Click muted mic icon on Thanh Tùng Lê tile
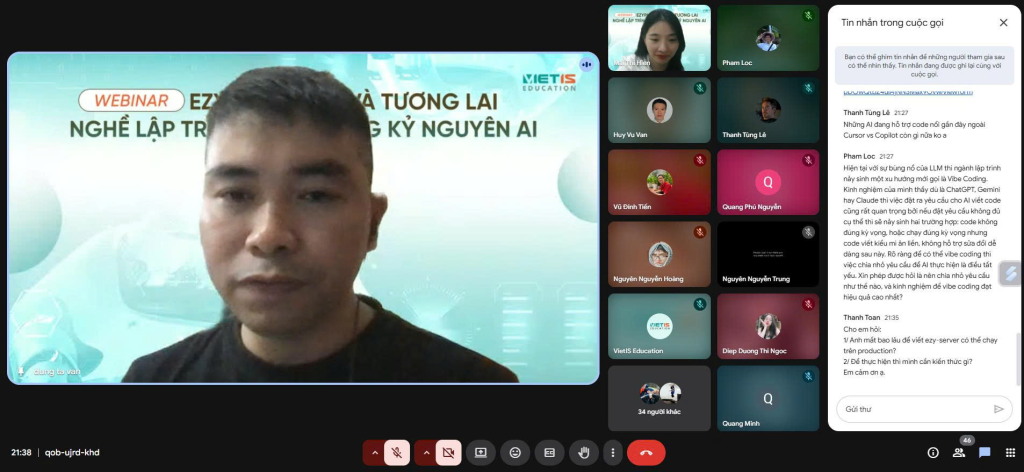 click(x=808, y=88)
